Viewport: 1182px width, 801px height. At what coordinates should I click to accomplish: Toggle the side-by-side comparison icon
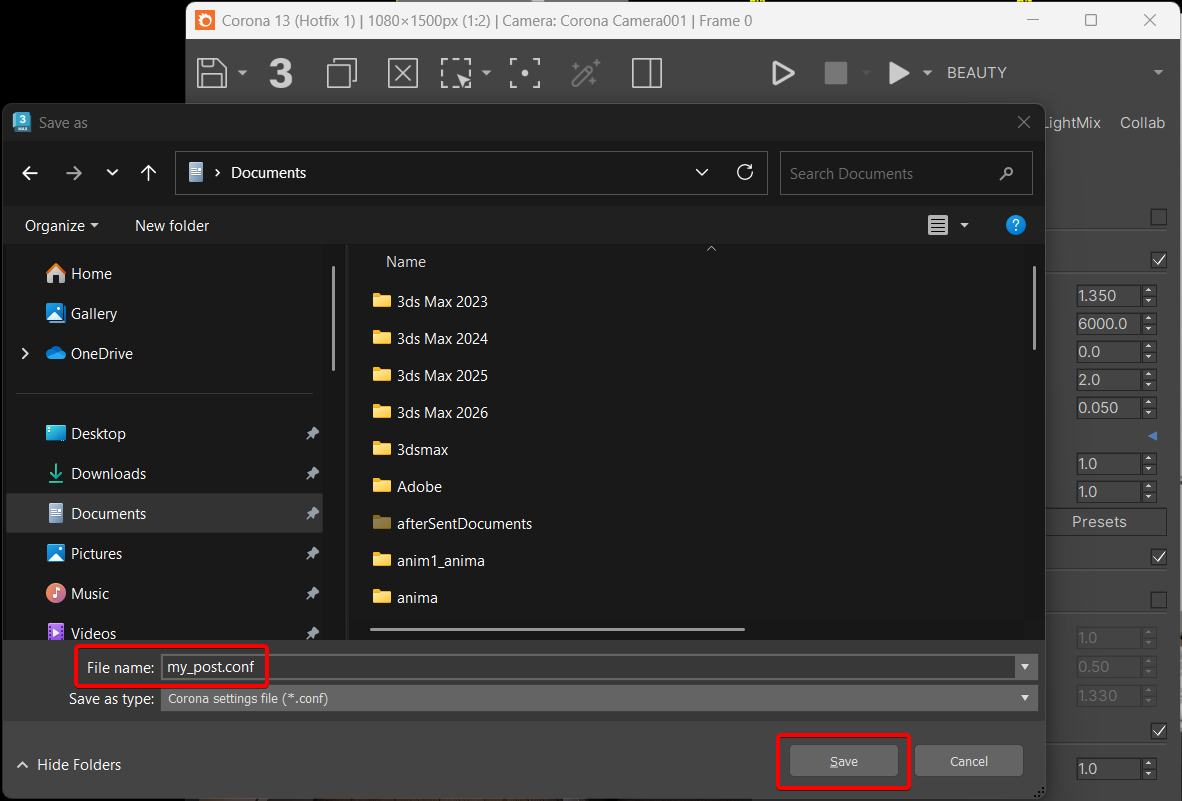tap(647, 73)
